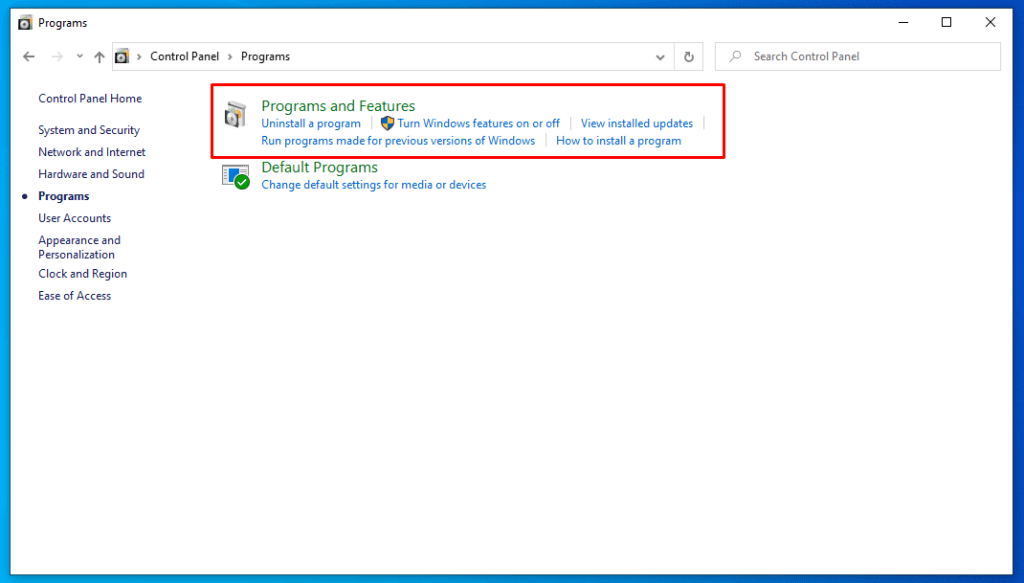Open the recent locations dropdown arrow
The width and height of the screenshot is (1024, 583).
[x=80, y=57]
